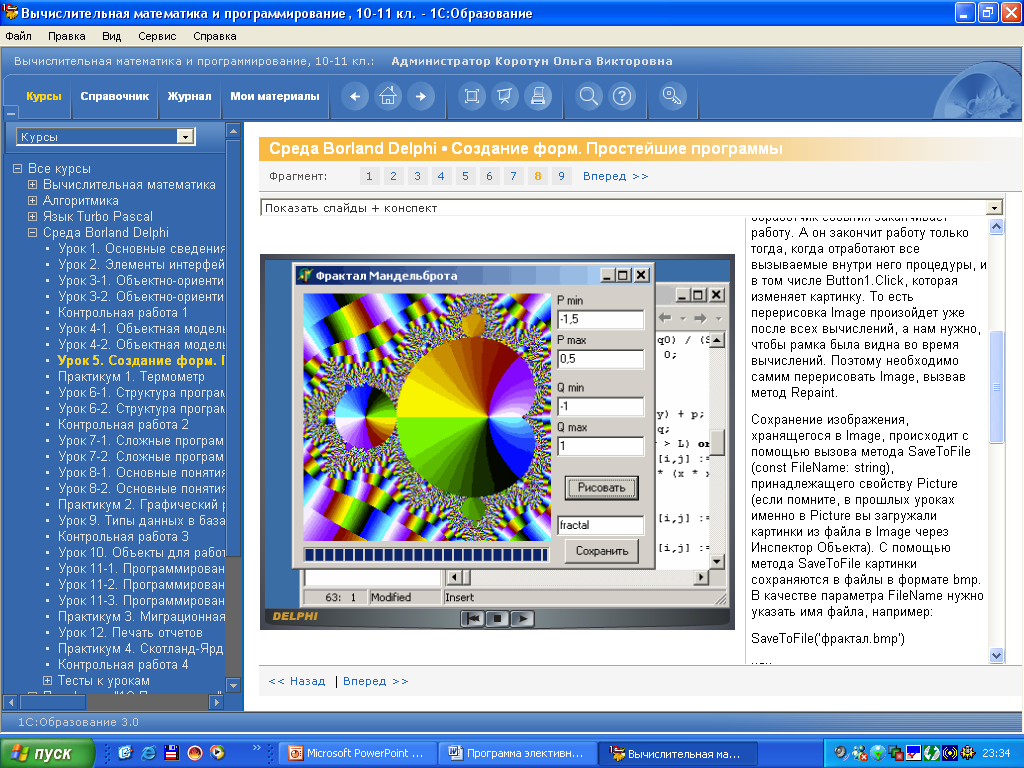Go to fragment 5

pos(465,176)
